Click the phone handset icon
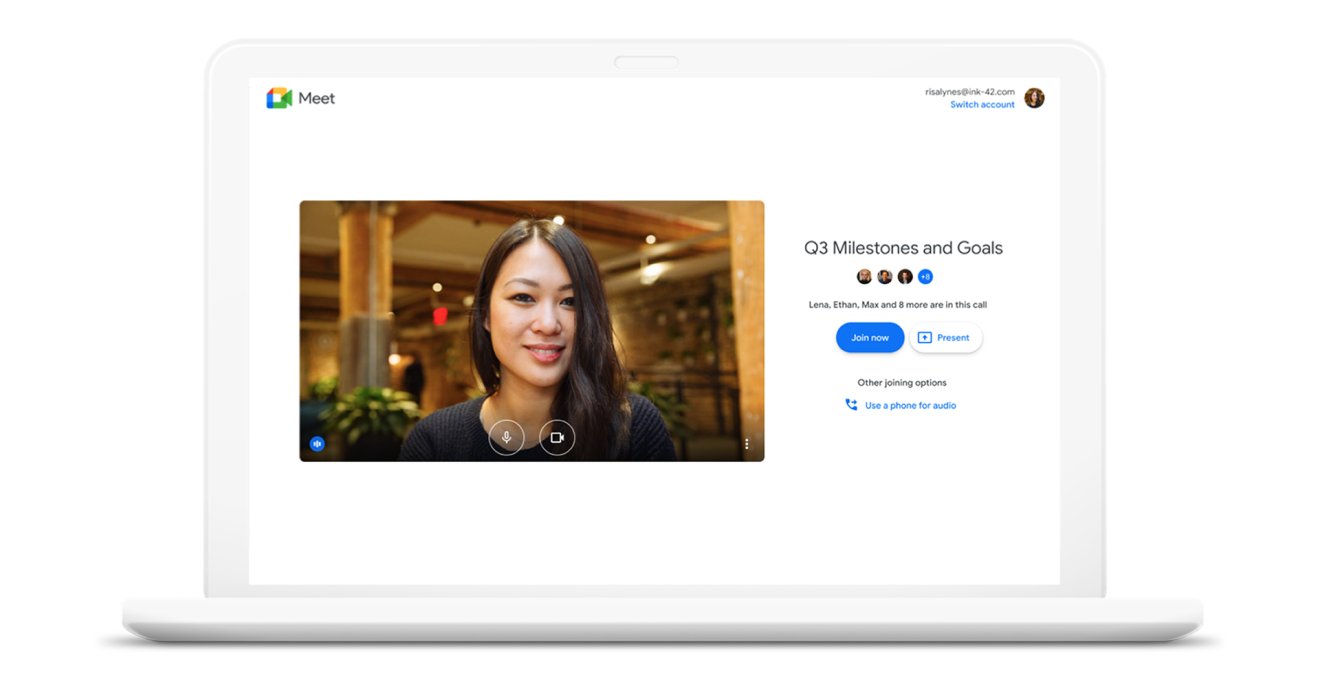Viewport: 1320px width, 693px height. [851, 405]
